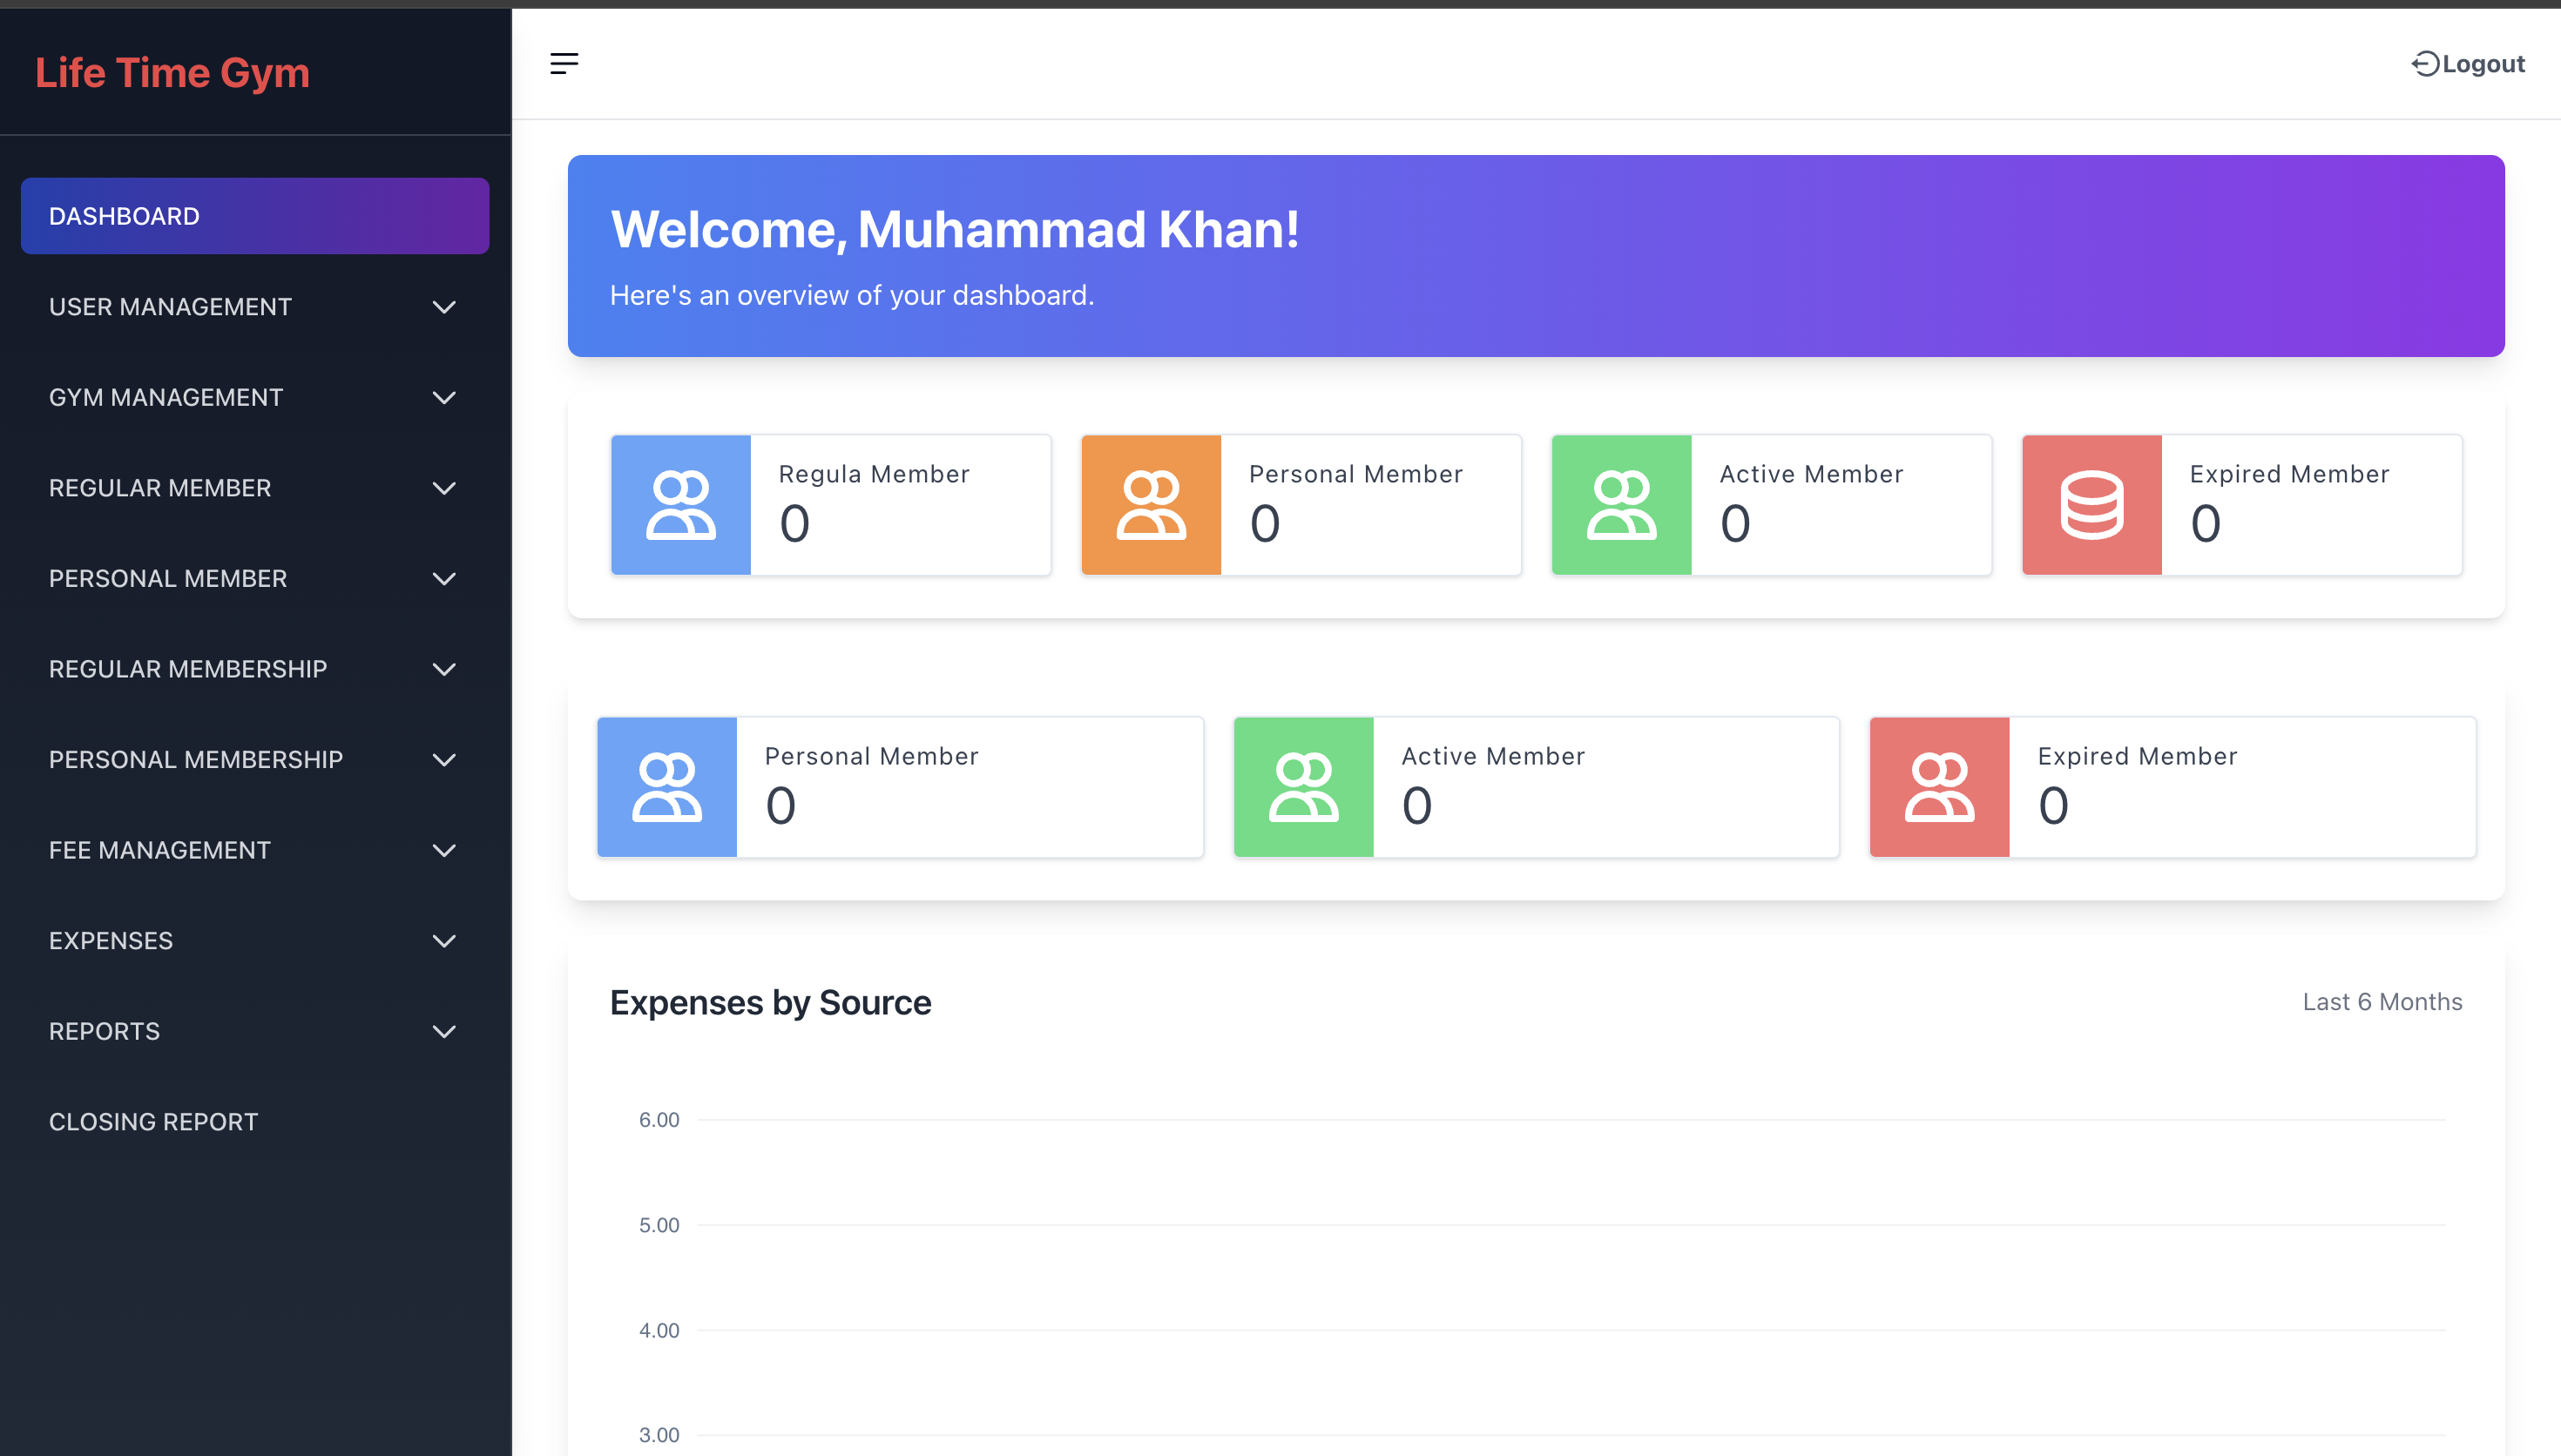Click the blue Personal Member icon in second row
Image resolution: width=2561 pixels, height=1456 pixels.
[667, 787]
